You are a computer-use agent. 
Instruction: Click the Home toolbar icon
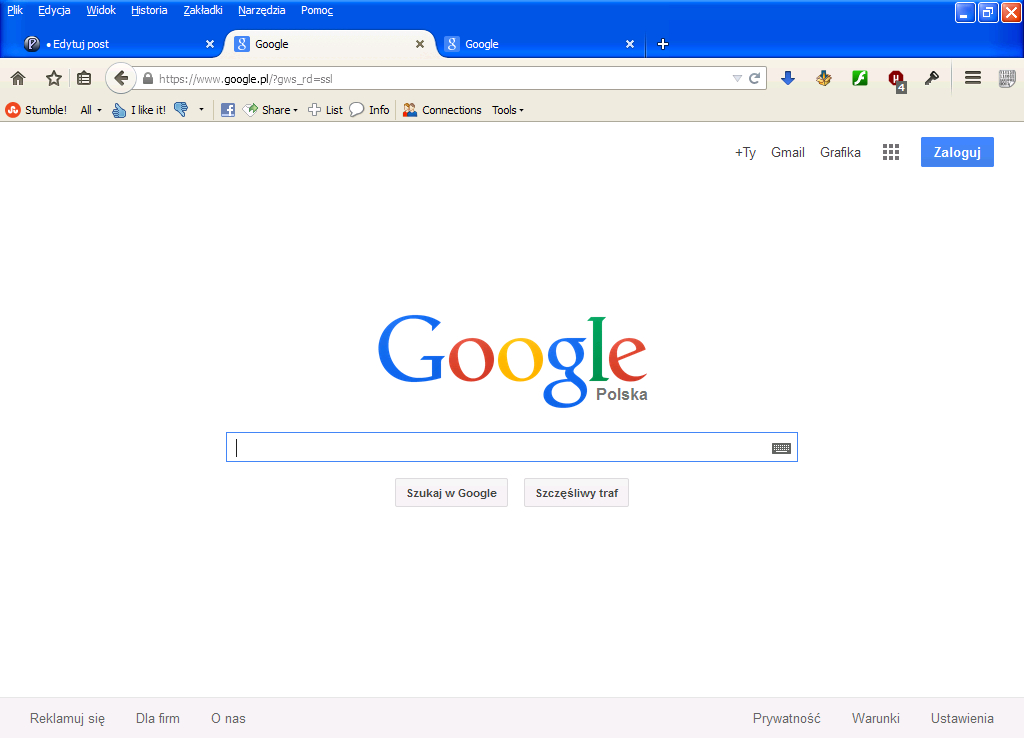click(x=18, y=79)
